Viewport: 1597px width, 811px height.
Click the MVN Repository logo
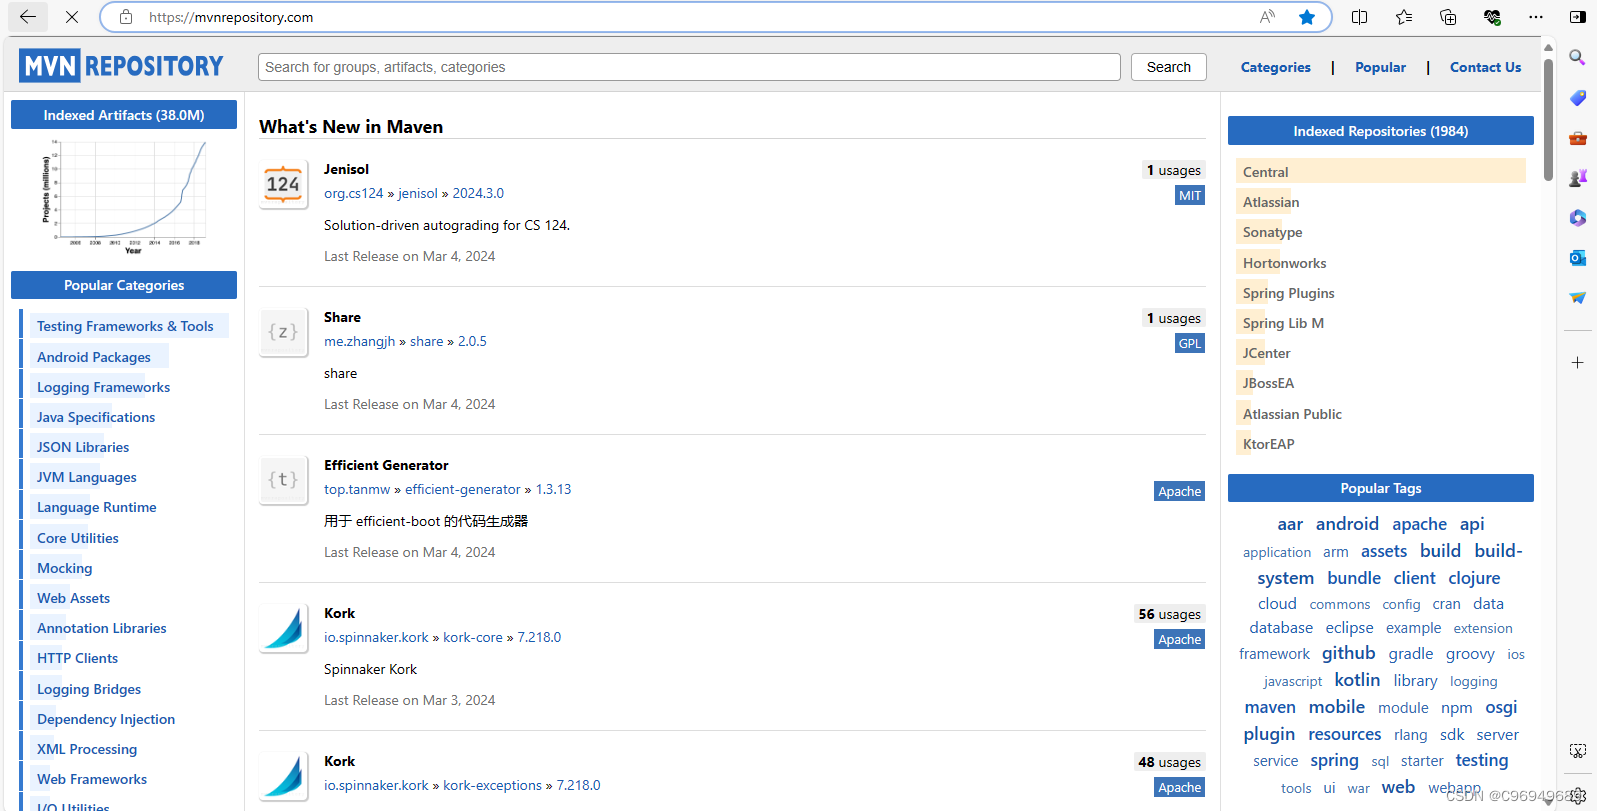pyautogui.click(x=121, y=66)
